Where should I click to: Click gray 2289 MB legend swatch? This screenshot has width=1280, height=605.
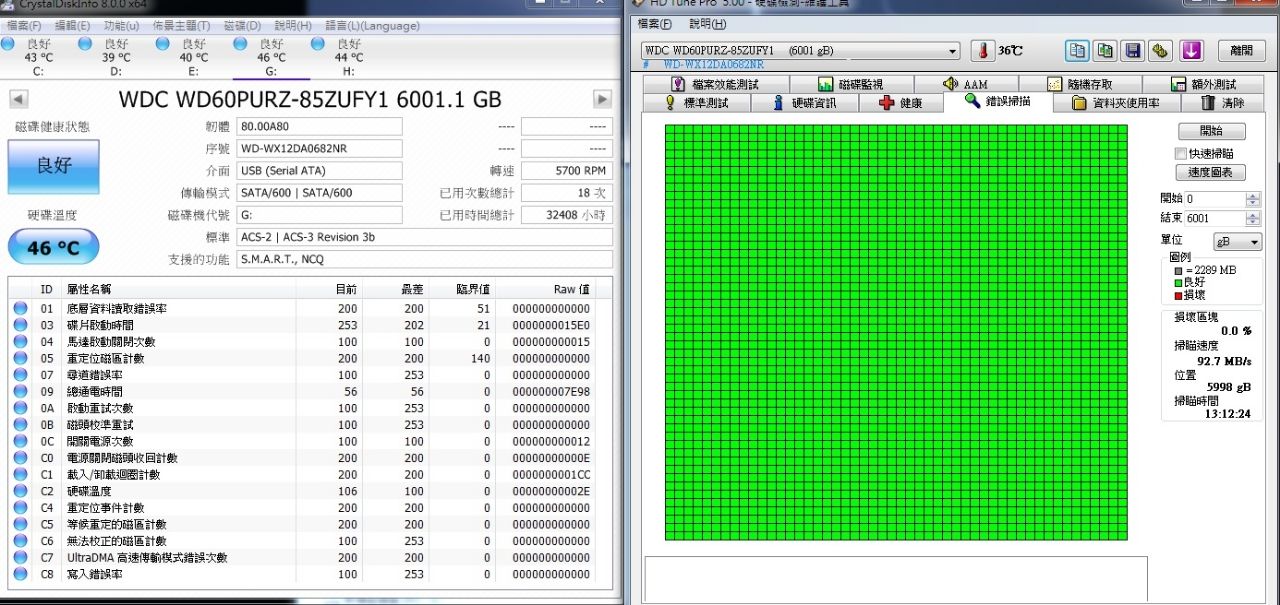coord(1179,271)
